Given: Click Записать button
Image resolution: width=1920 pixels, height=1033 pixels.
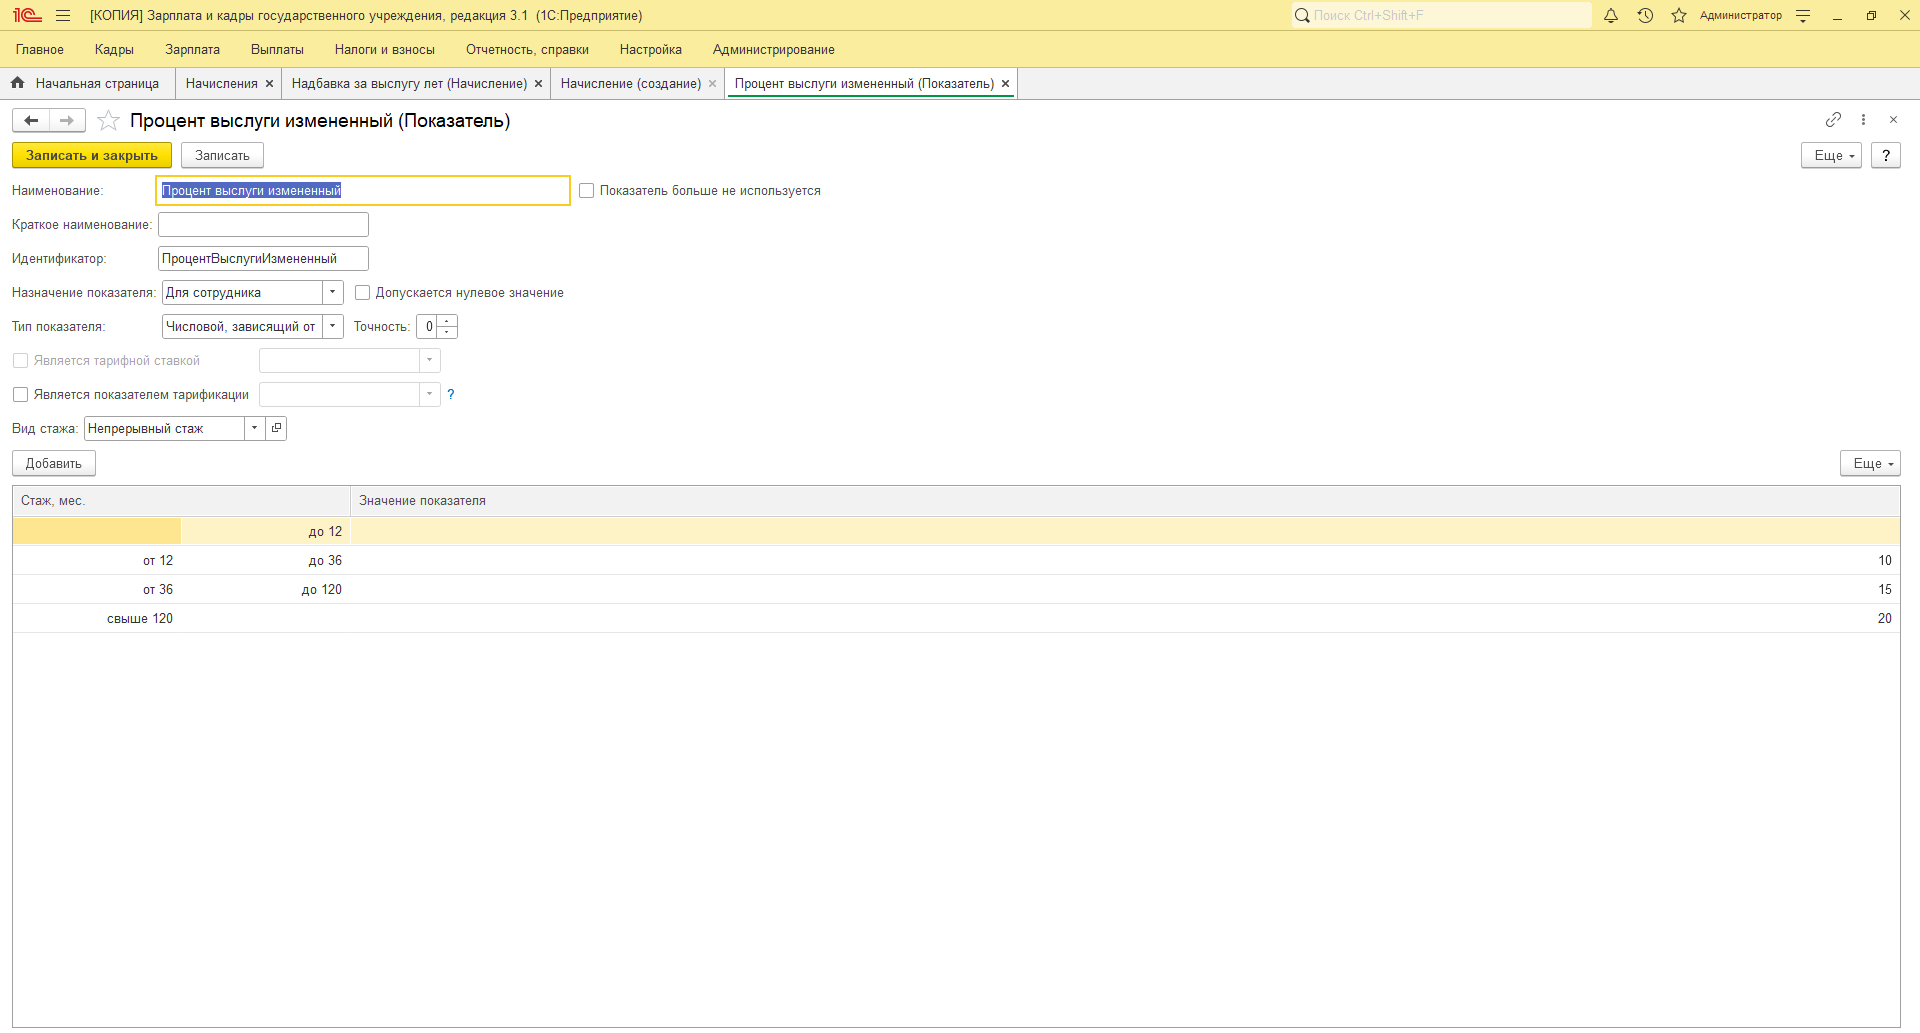Looking at the screenshot, I should (x=222, y=156).
